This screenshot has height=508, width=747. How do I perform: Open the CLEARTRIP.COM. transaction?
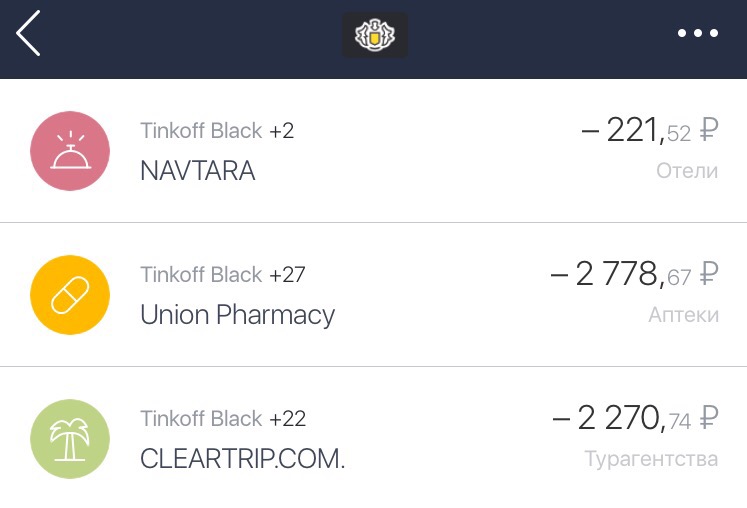pyautogui.click(x=242, y=459)
